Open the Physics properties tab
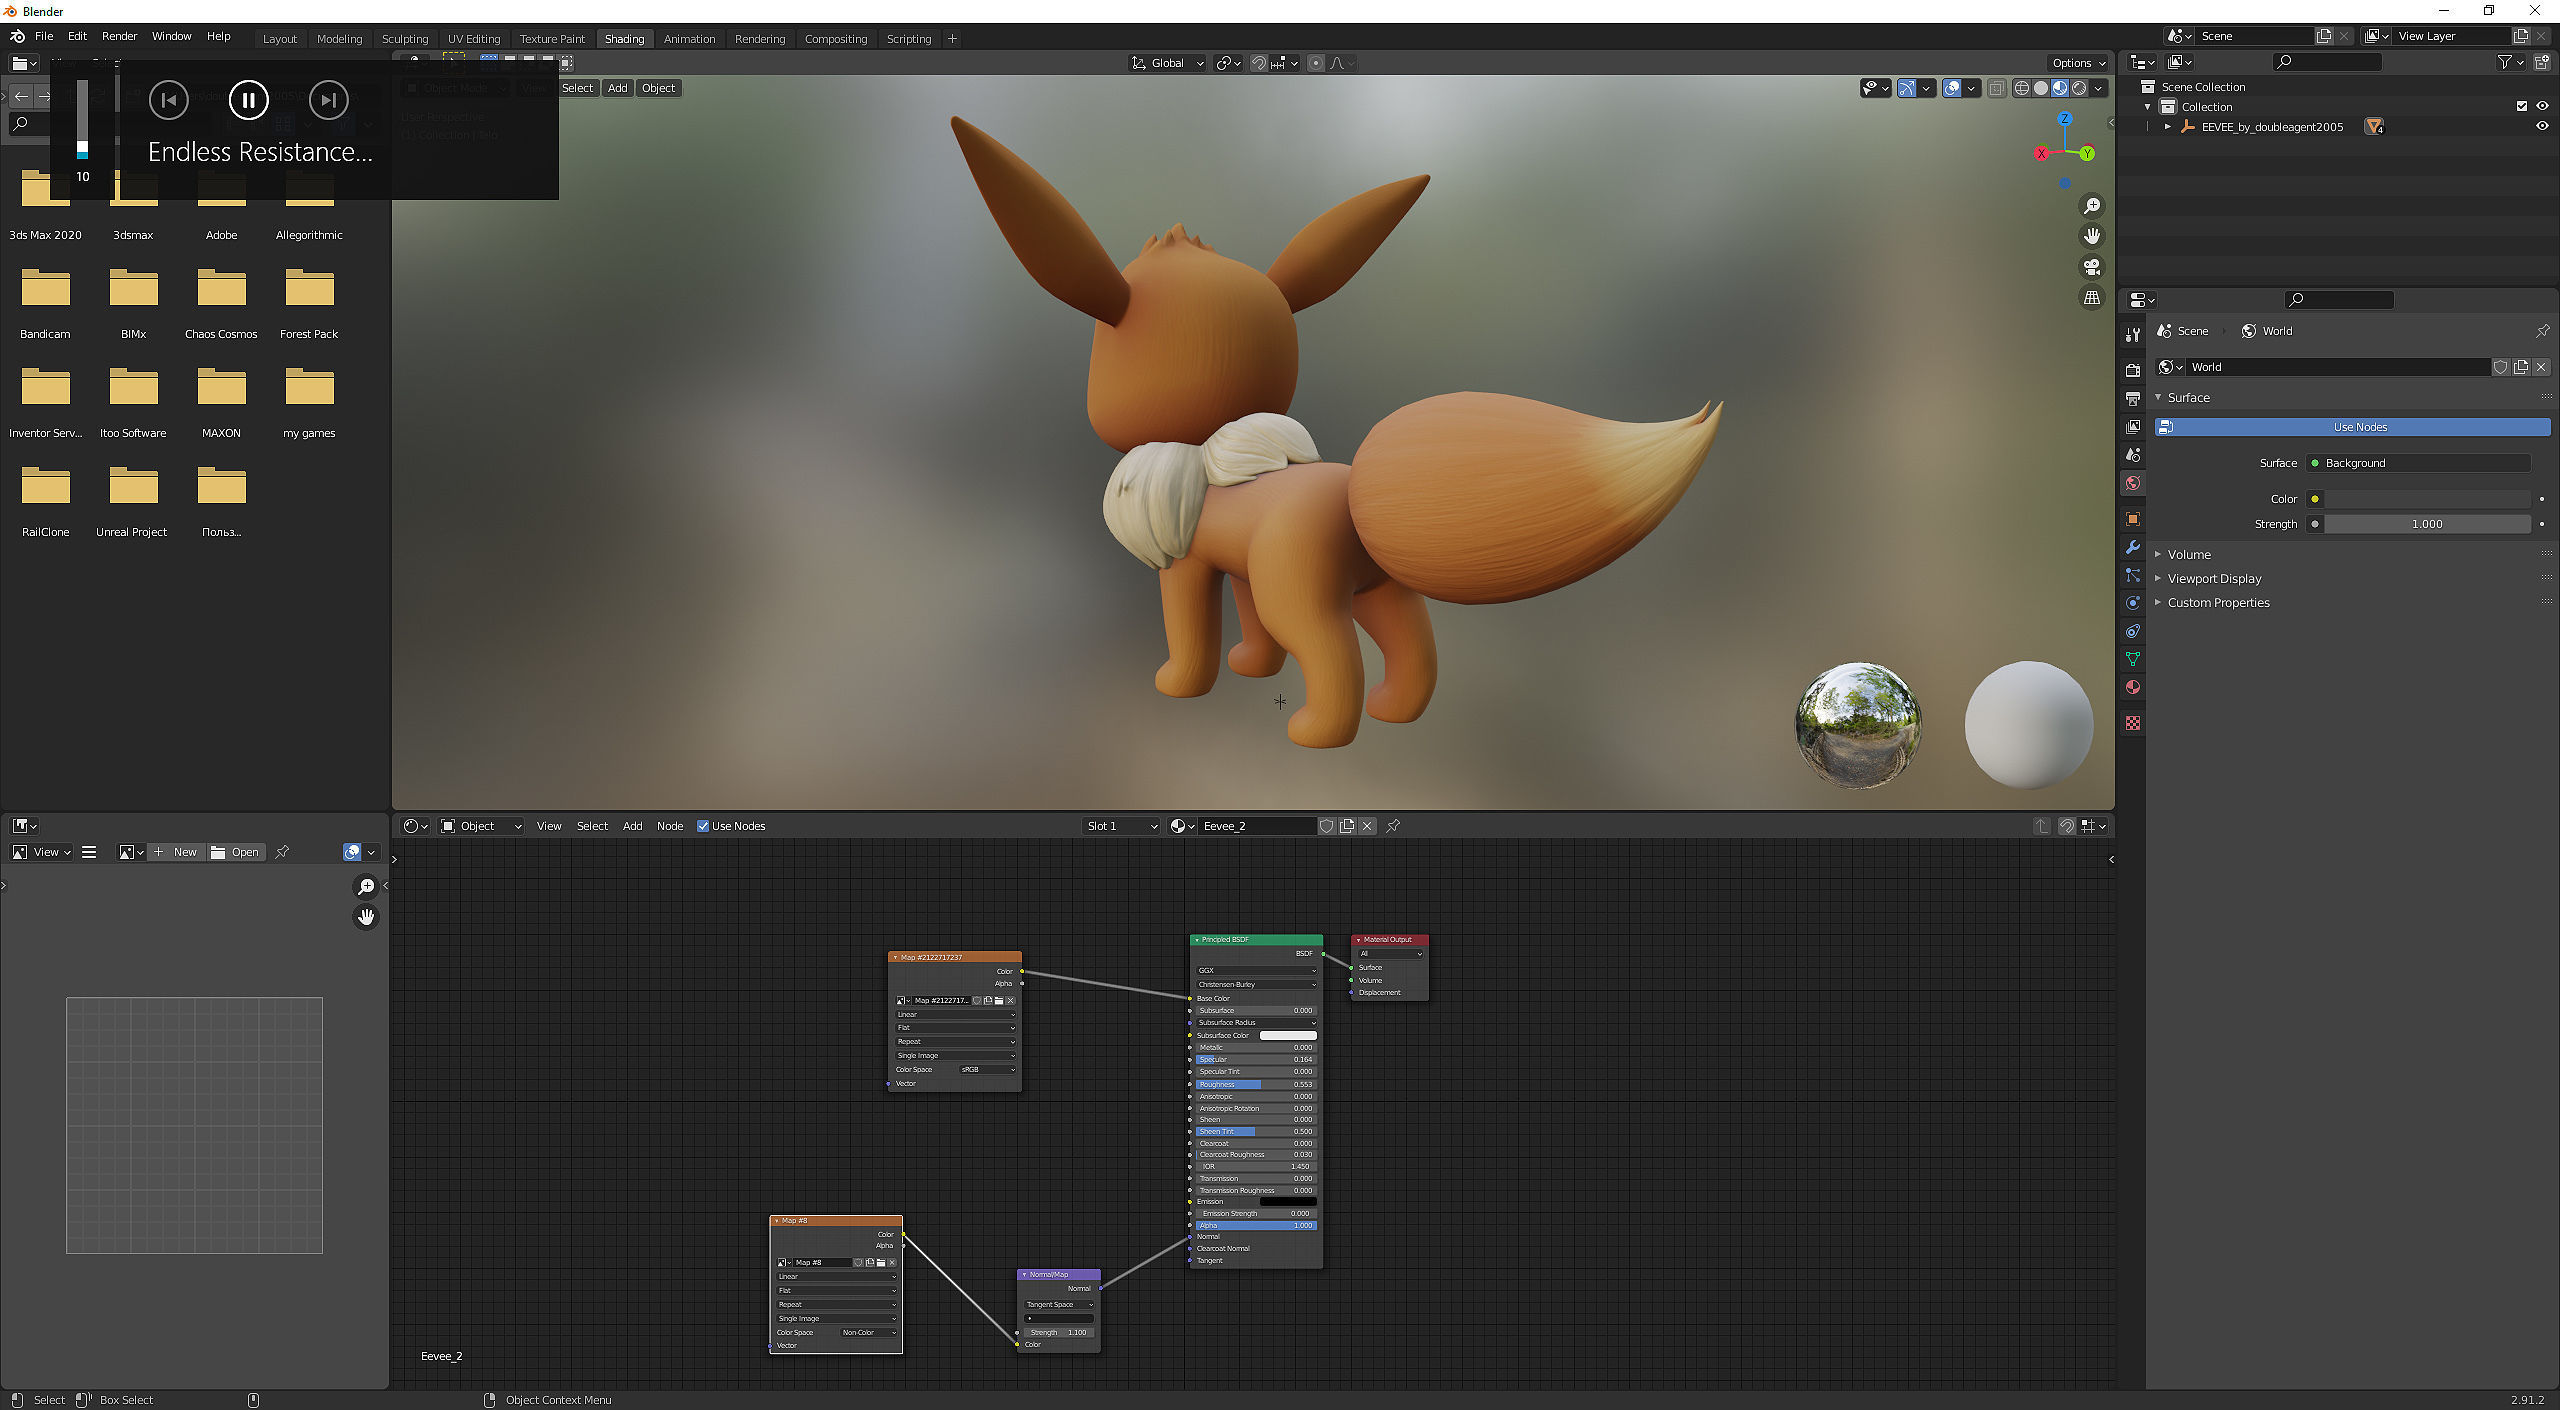 pos(2133,603)
